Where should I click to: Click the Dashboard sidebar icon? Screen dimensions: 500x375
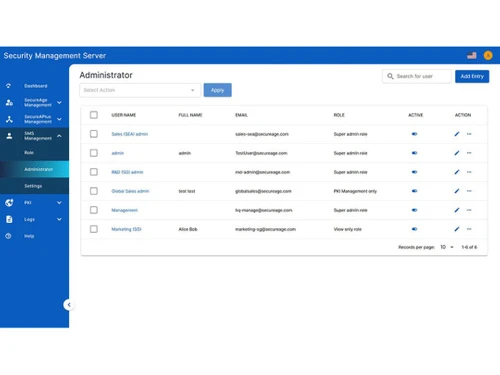point(8,86)
